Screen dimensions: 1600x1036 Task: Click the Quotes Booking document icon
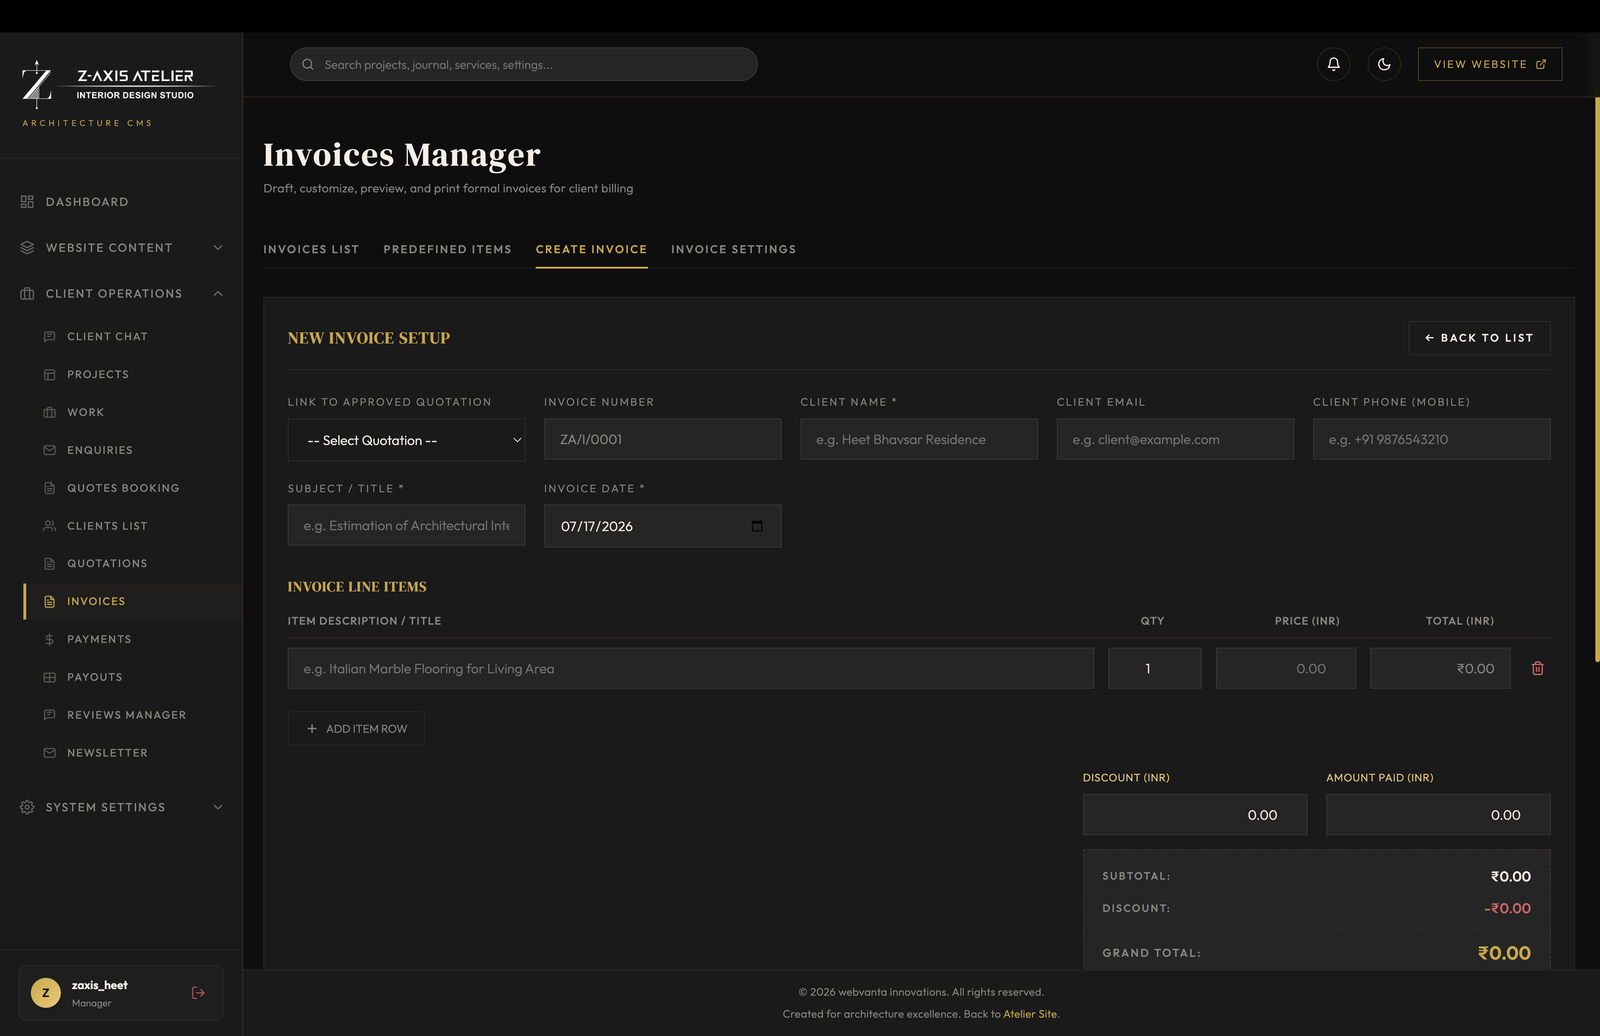(x=50, y=488)
